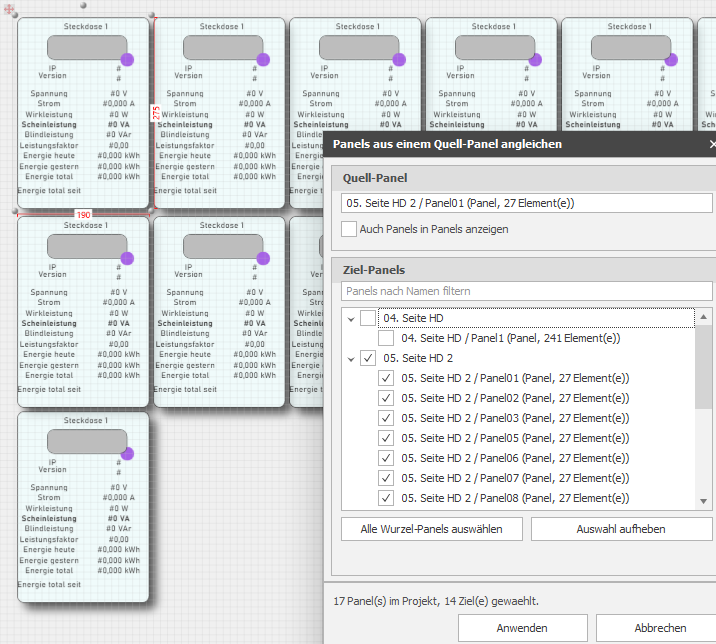Uncheck the Panel02 target checkbox
This screenshot has width=716, height=644.
tap(386, 398)
